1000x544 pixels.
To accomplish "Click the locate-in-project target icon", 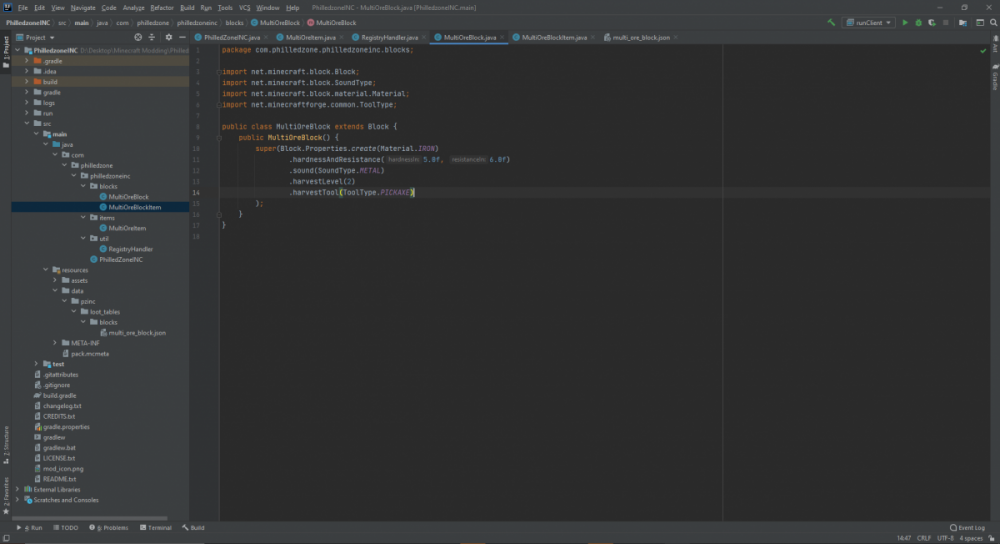I will 138,38.
